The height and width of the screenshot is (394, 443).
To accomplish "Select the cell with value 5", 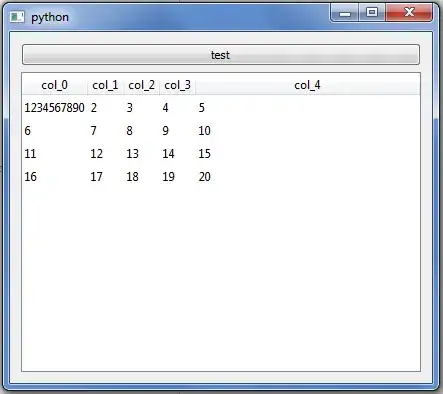I will click(x=307, y=108).
